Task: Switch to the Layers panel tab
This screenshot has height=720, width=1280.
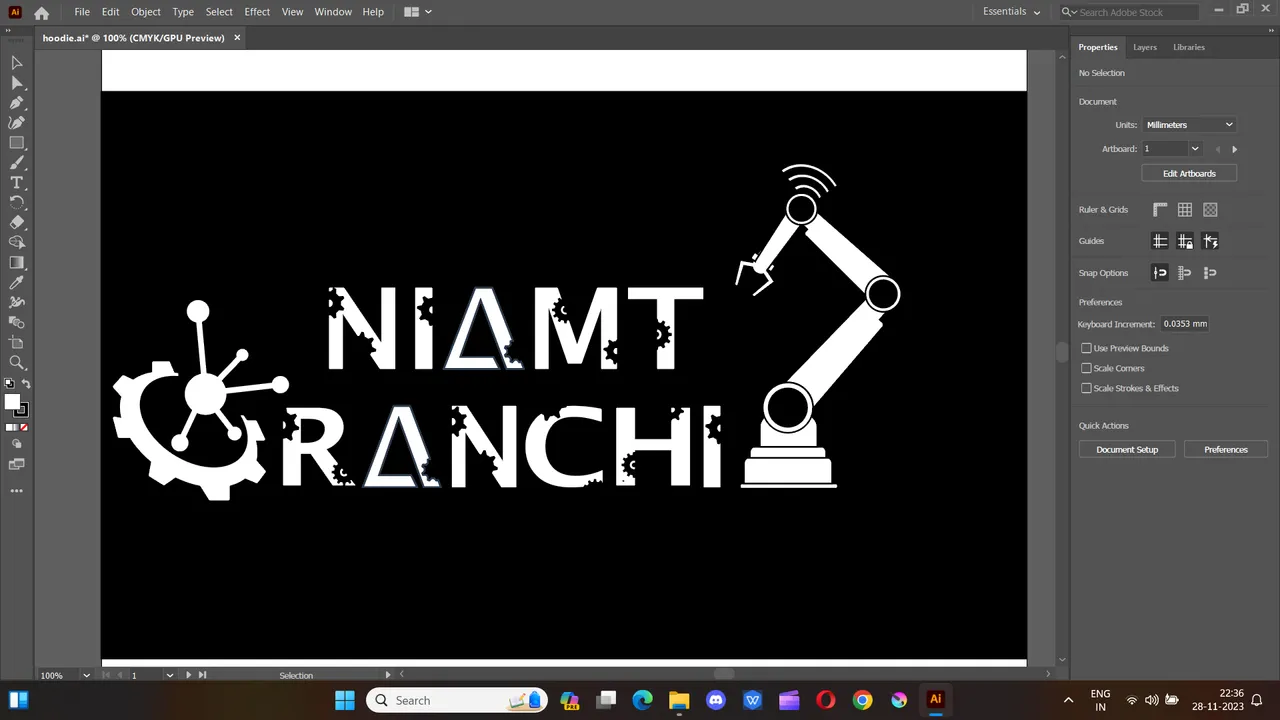Action: [1145, 47]
